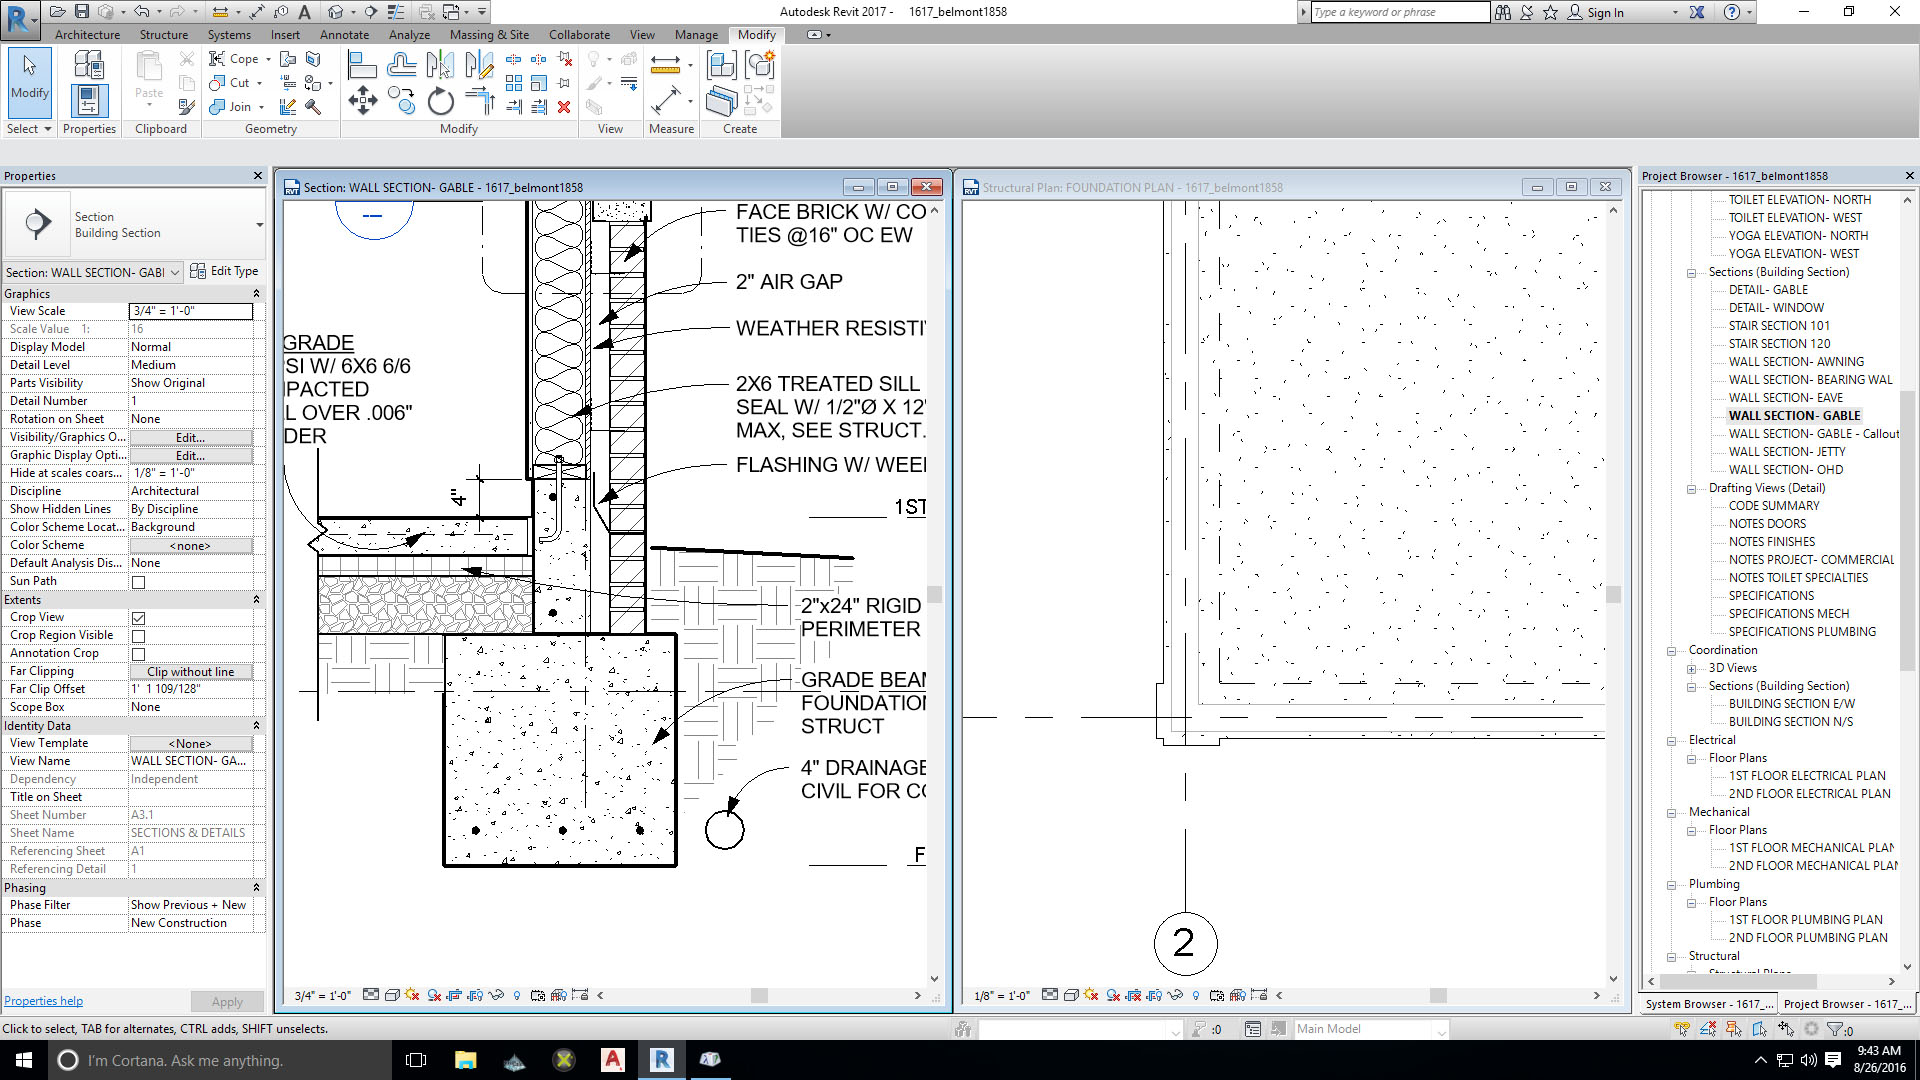This screenshot has height=1080, width=1920.
Task: Select the Move tool in Modify panel
Action: pos(362,100)
